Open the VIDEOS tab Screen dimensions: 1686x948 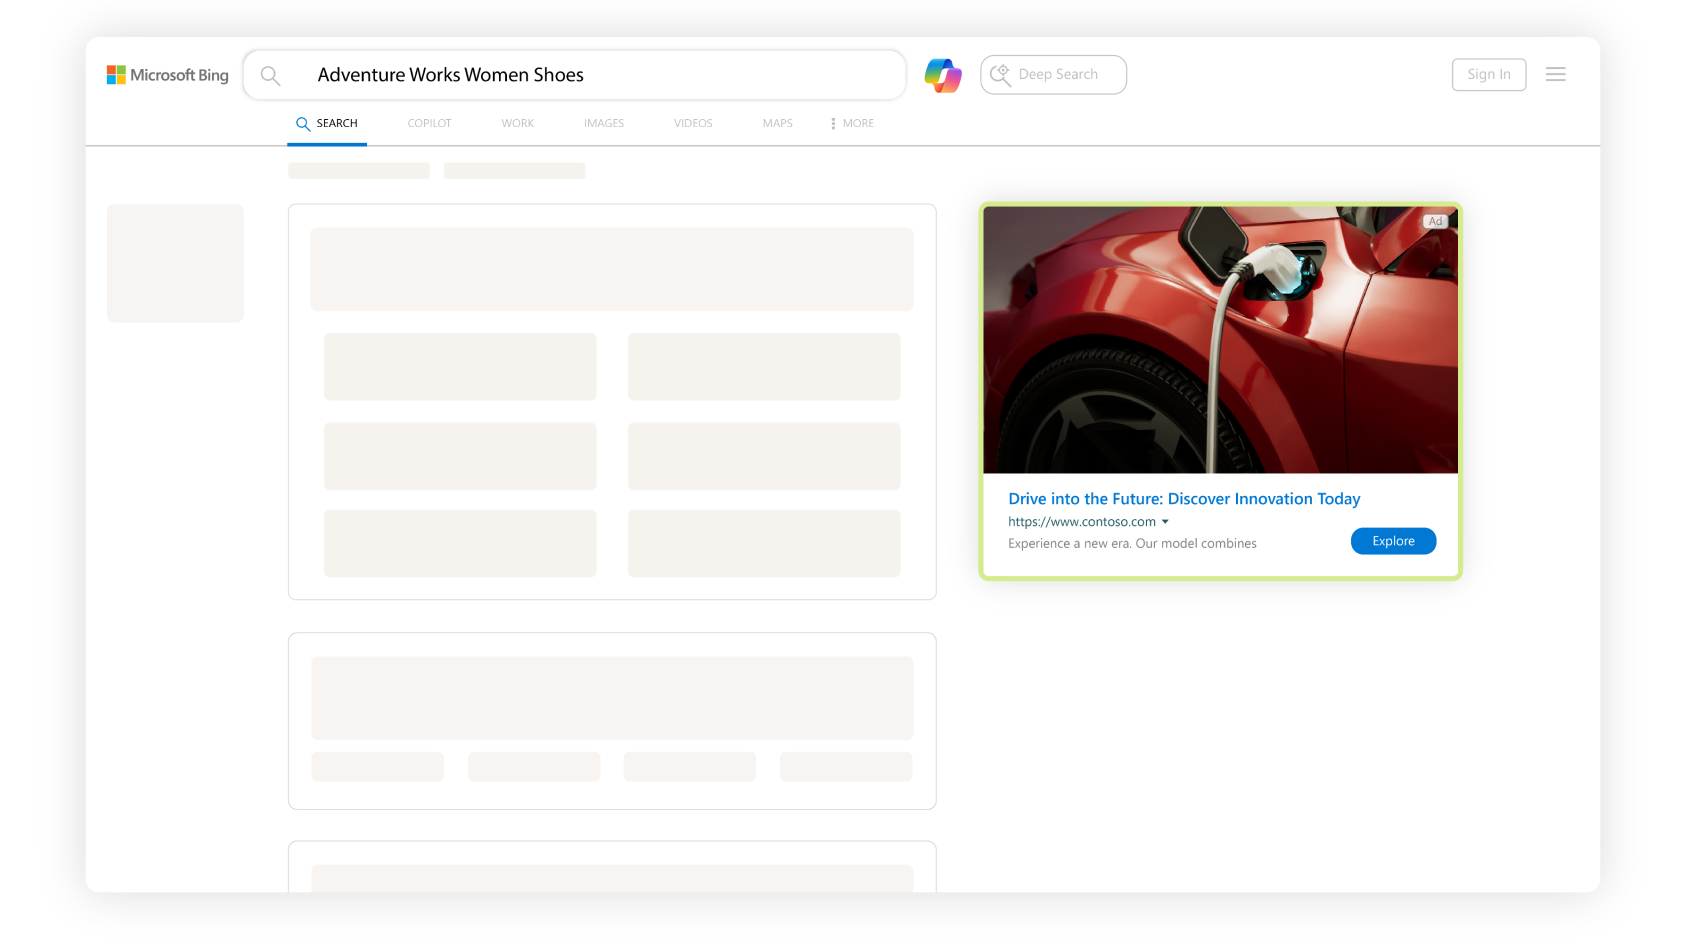click(x=693, y=123)
